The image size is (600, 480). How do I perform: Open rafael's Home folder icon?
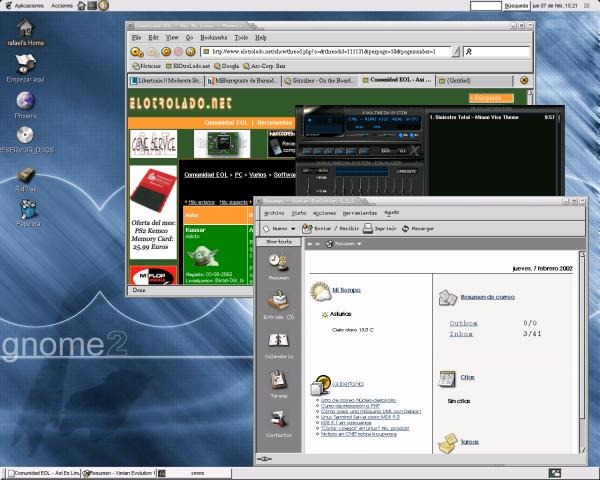tap(27, 29)
